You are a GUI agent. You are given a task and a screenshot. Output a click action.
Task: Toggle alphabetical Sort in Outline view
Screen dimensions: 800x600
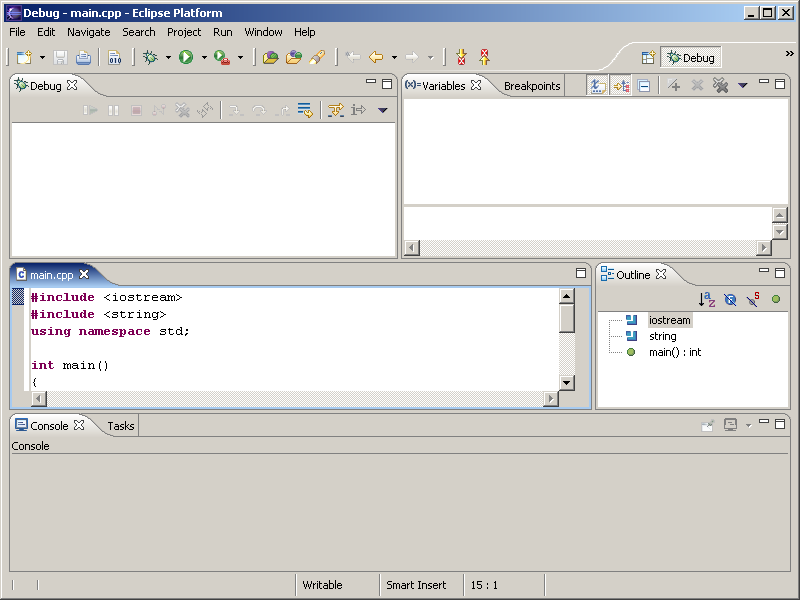point(707,299)
